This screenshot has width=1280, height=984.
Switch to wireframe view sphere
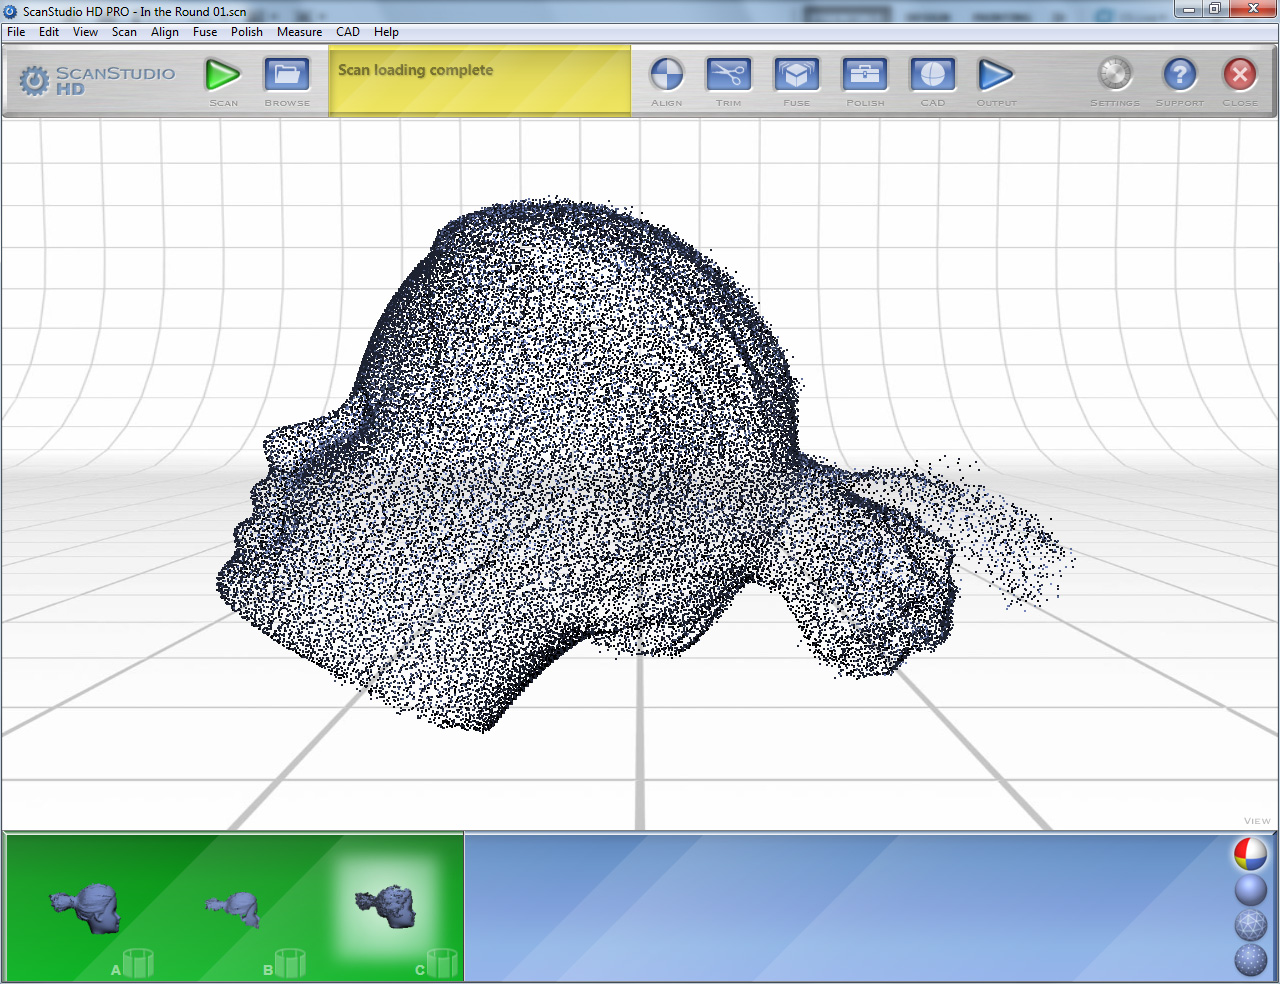click(1250, 924)
